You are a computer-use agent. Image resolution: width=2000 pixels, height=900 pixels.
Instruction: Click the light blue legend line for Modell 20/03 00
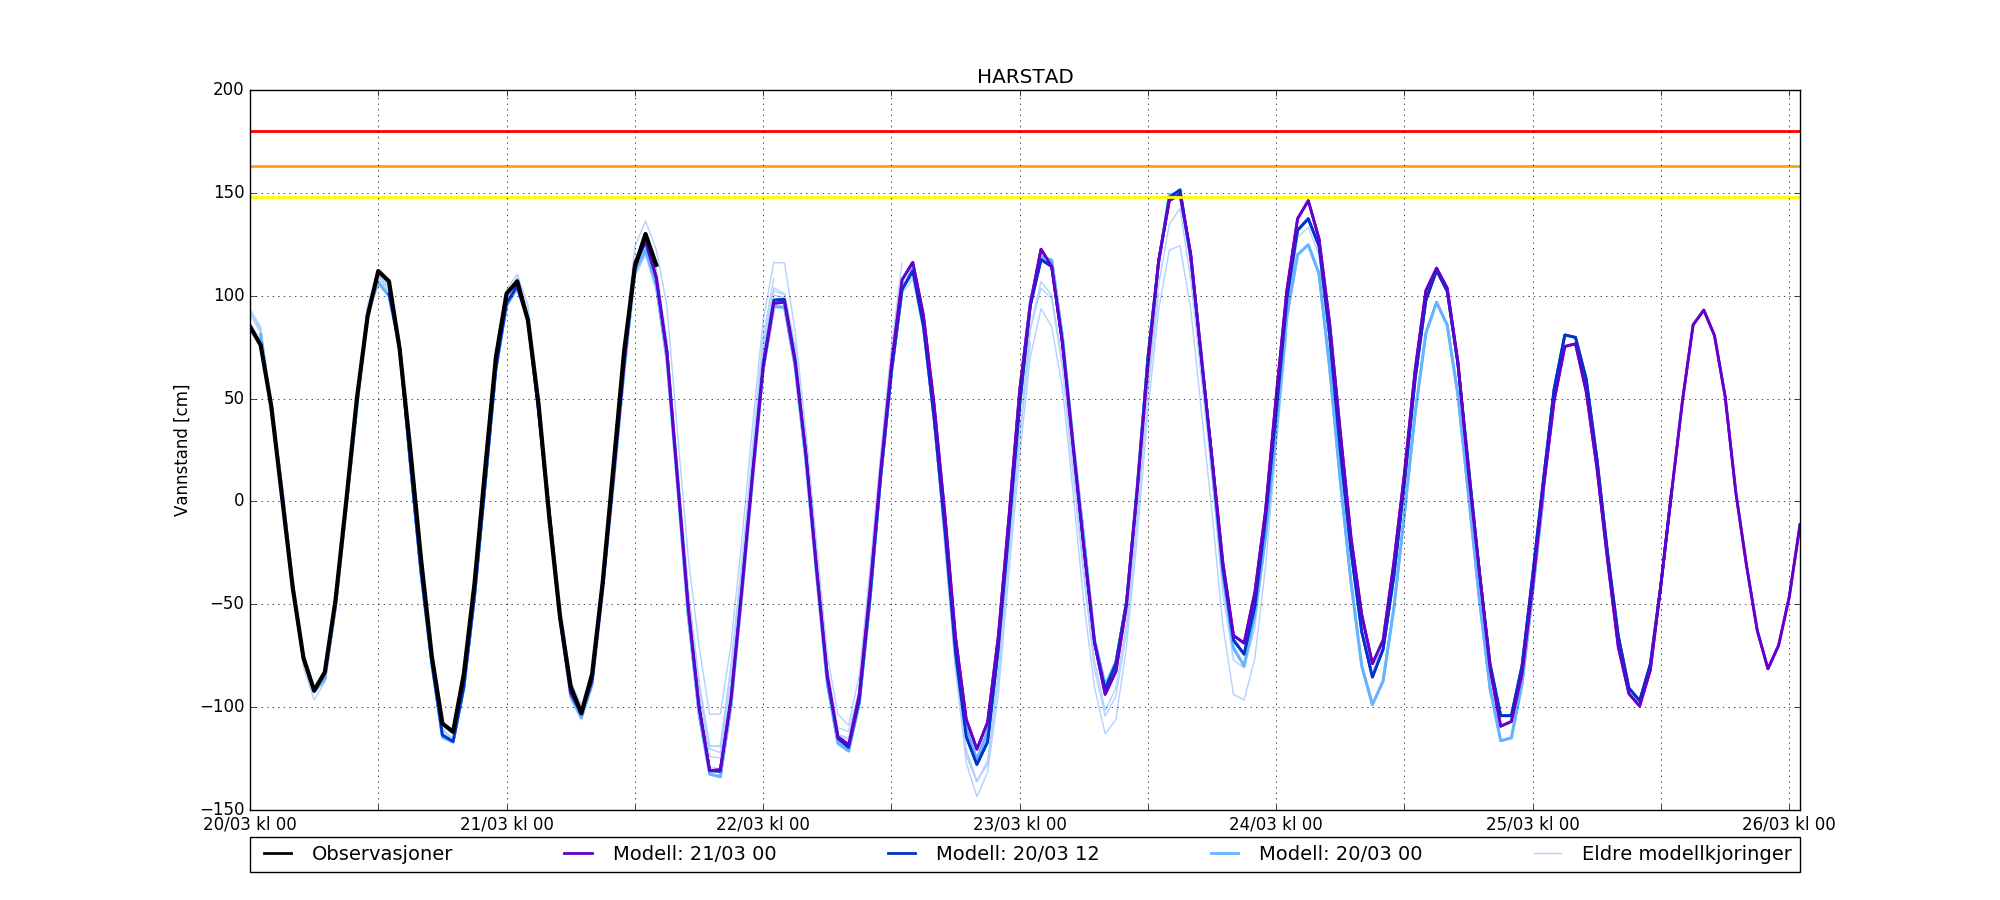coord(1225,854)
